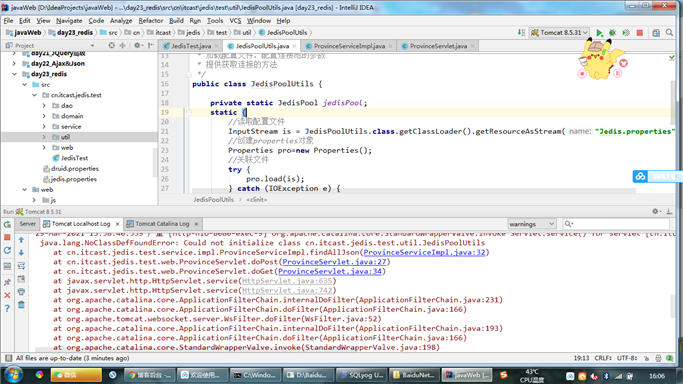
Task: Jump up the stack trace arrow
Action: point(21,240)
